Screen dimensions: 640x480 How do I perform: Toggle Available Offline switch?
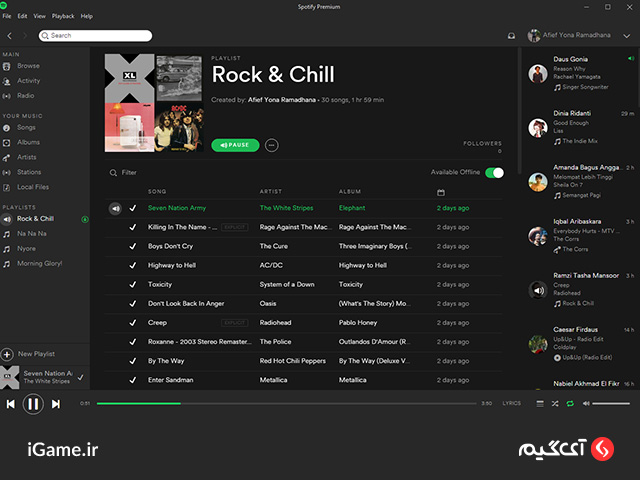pos(494,173)
